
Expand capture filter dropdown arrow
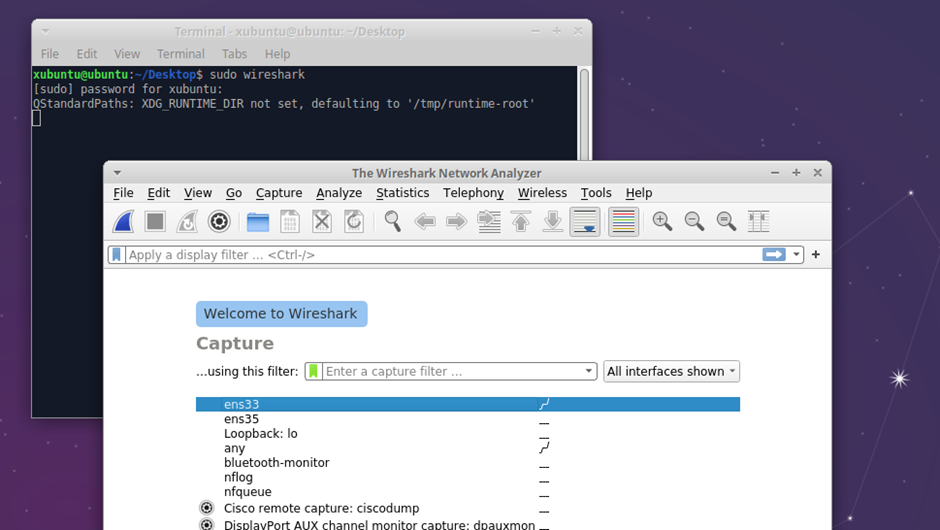pyautogui.click(x=589, y=371)
